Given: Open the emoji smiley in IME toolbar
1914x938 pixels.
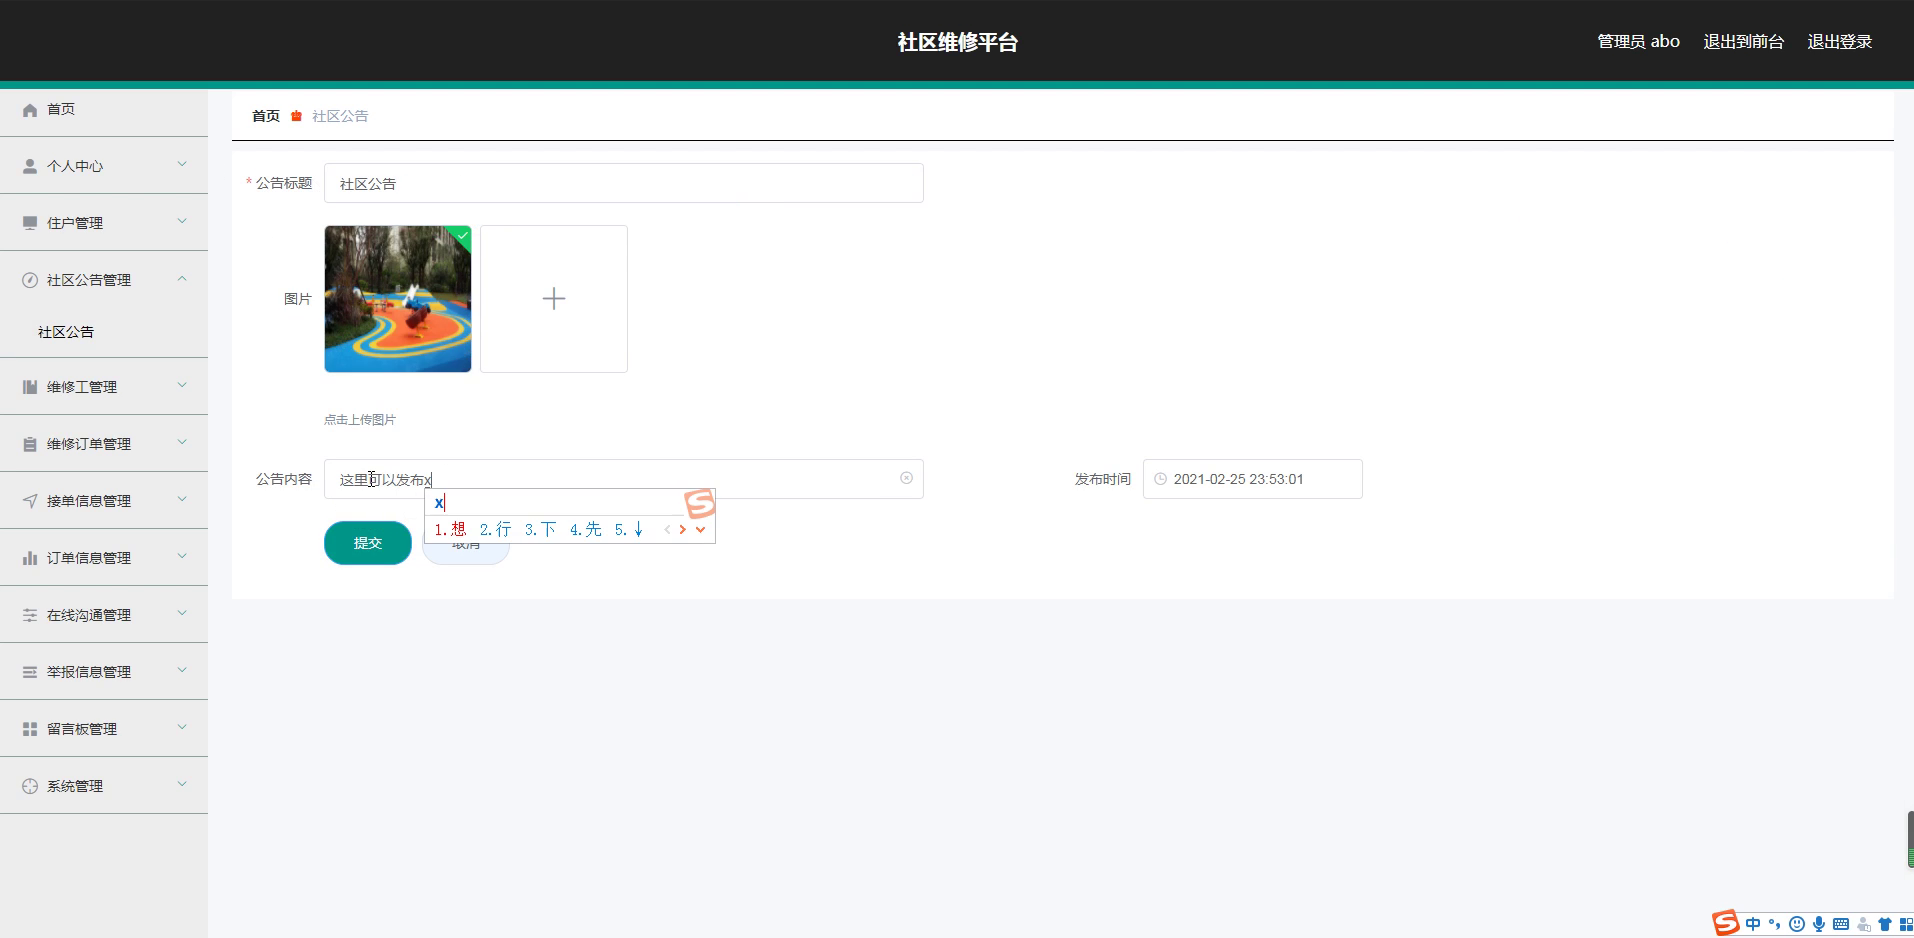Looking at the screenshot, I should click(x=1797, y=923).
